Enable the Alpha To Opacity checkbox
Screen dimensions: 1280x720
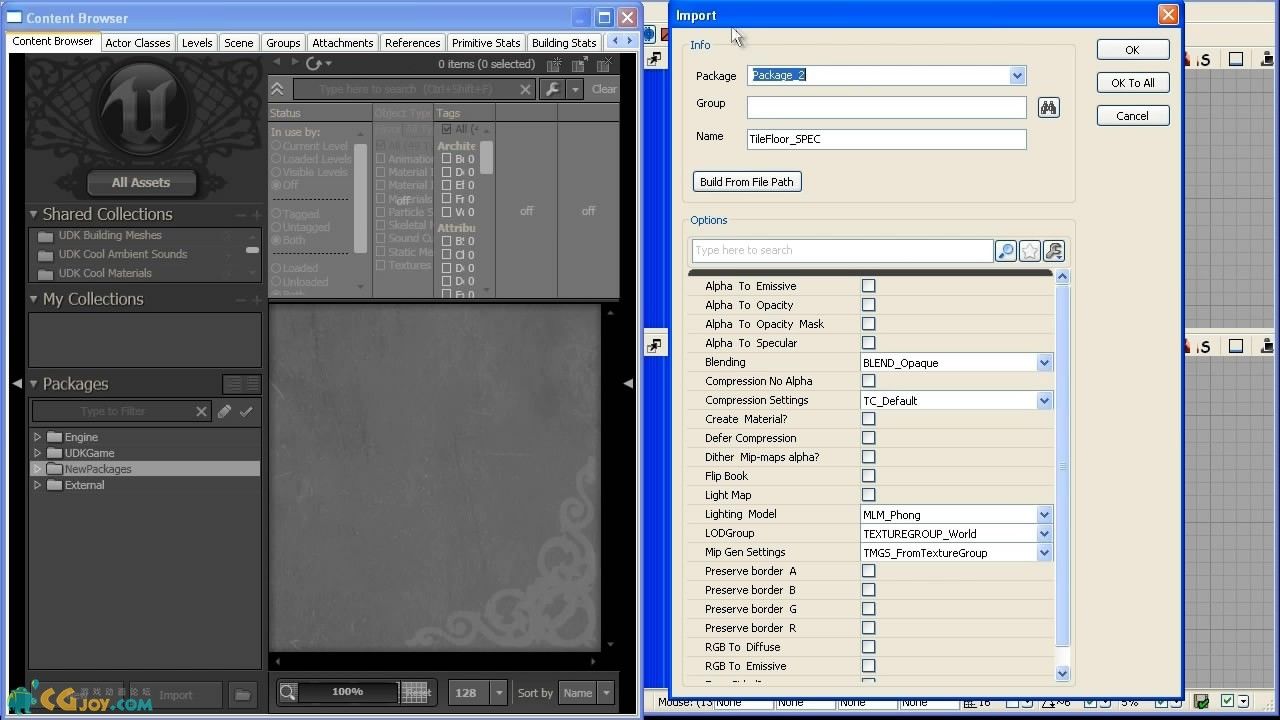point(868,305)
